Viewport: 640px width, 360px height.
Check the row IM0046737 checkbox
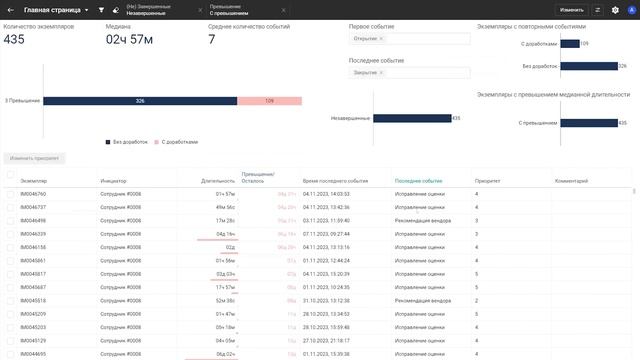pyautogui.click(x=10, y=207)
